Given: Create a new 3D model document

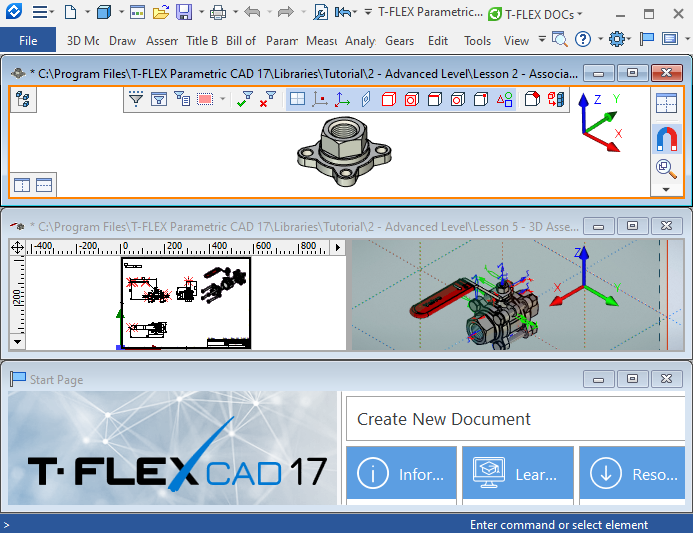Looking at the screenshot, I should pos(103,12).
